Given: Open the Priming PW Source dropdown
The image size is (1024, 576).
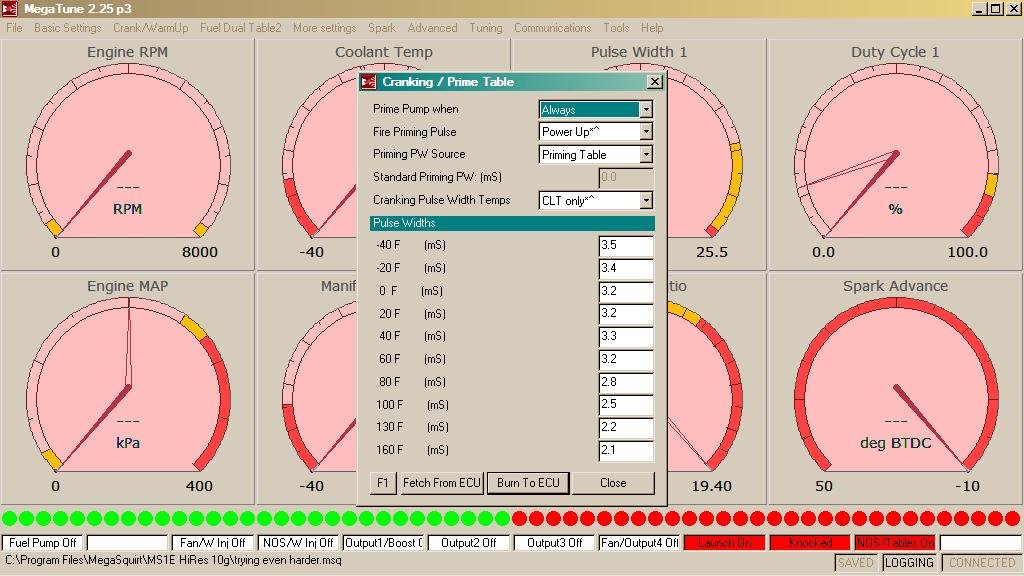Looking at the screenshot, I should pos(646,155).
